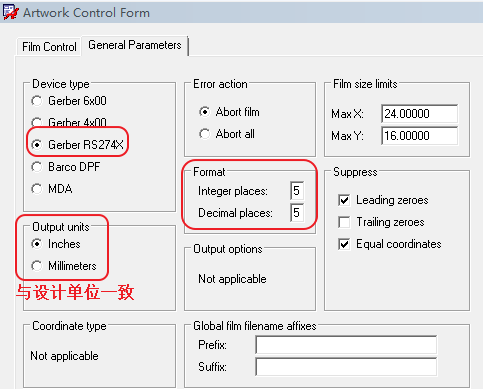Focus the Max Y film size field

tap(420, 136)
